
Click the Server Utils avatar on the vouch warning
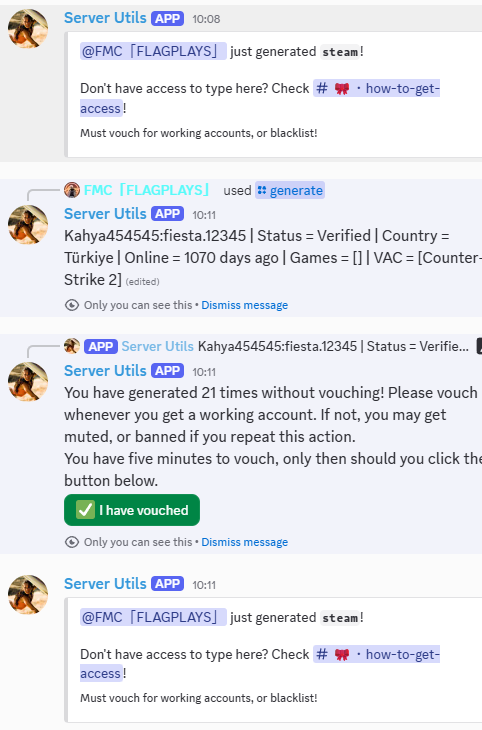click(x=28, y=382)
